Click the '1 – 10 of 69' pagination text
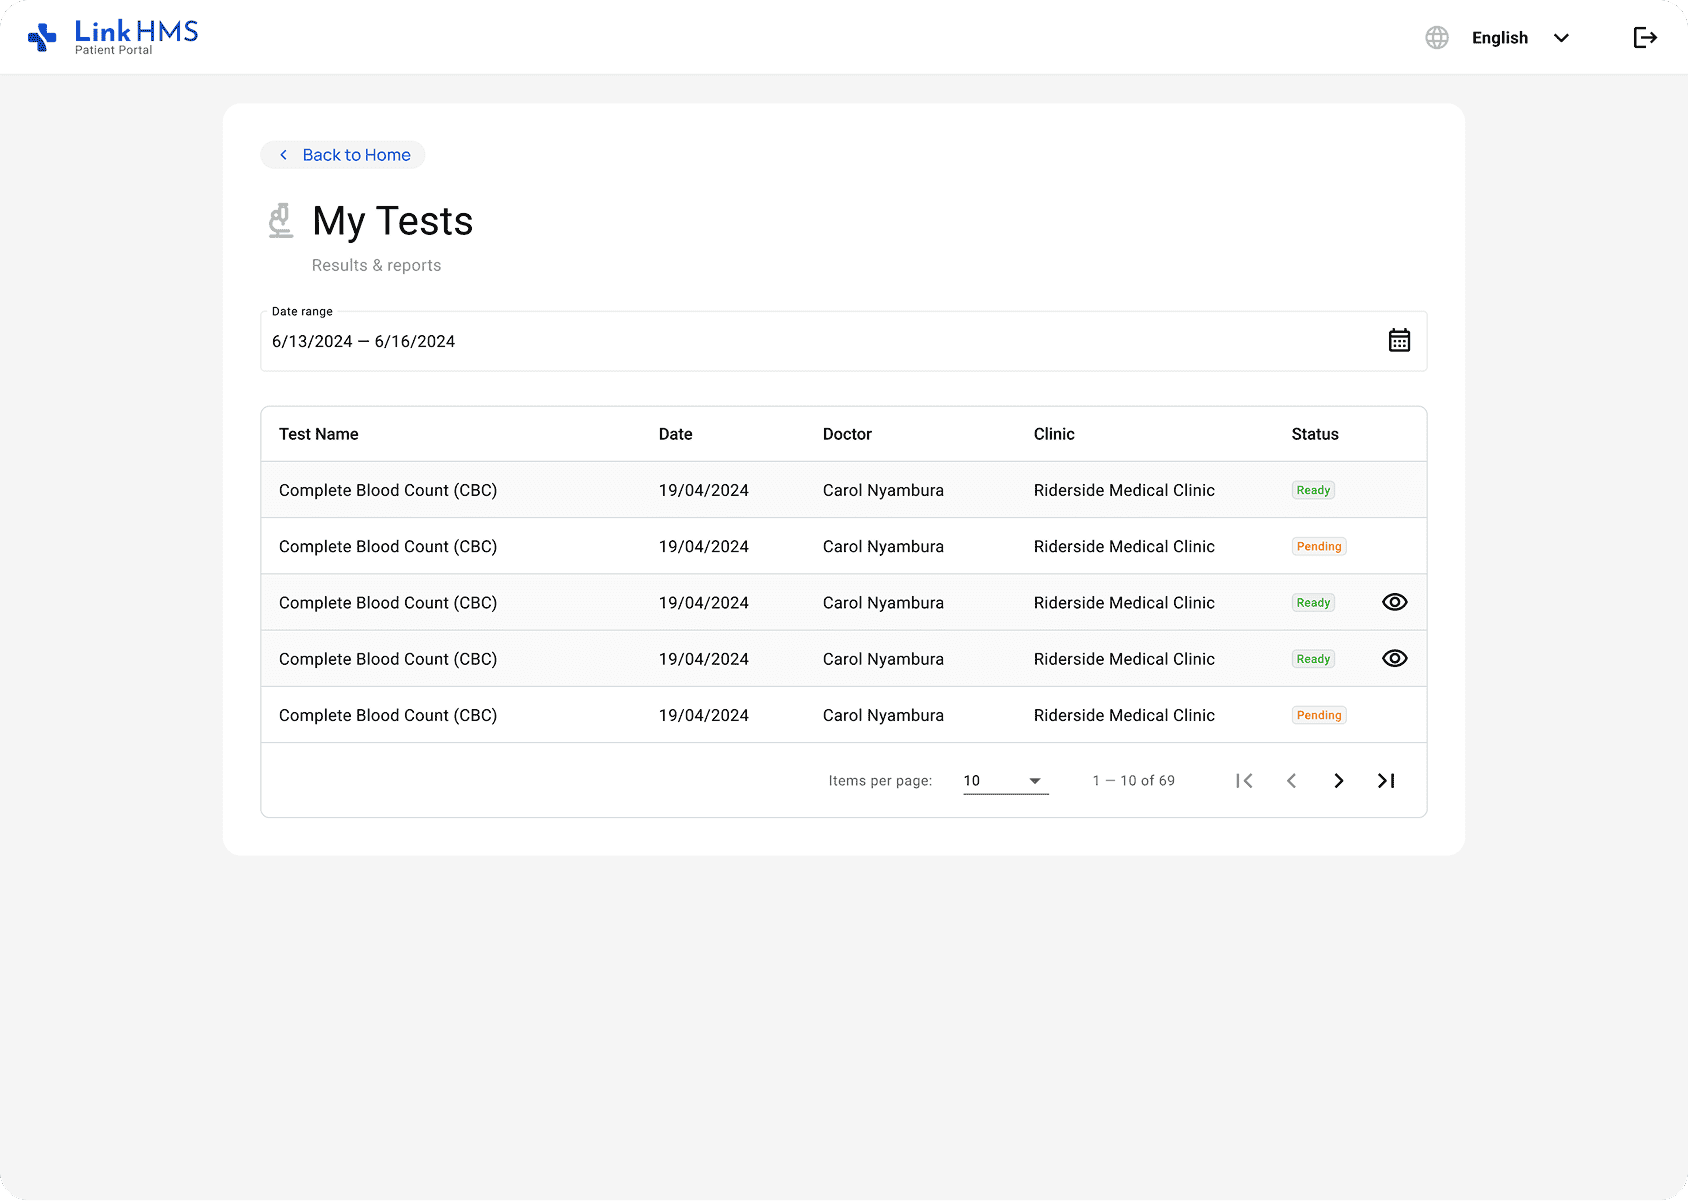 coord(1133,781)
